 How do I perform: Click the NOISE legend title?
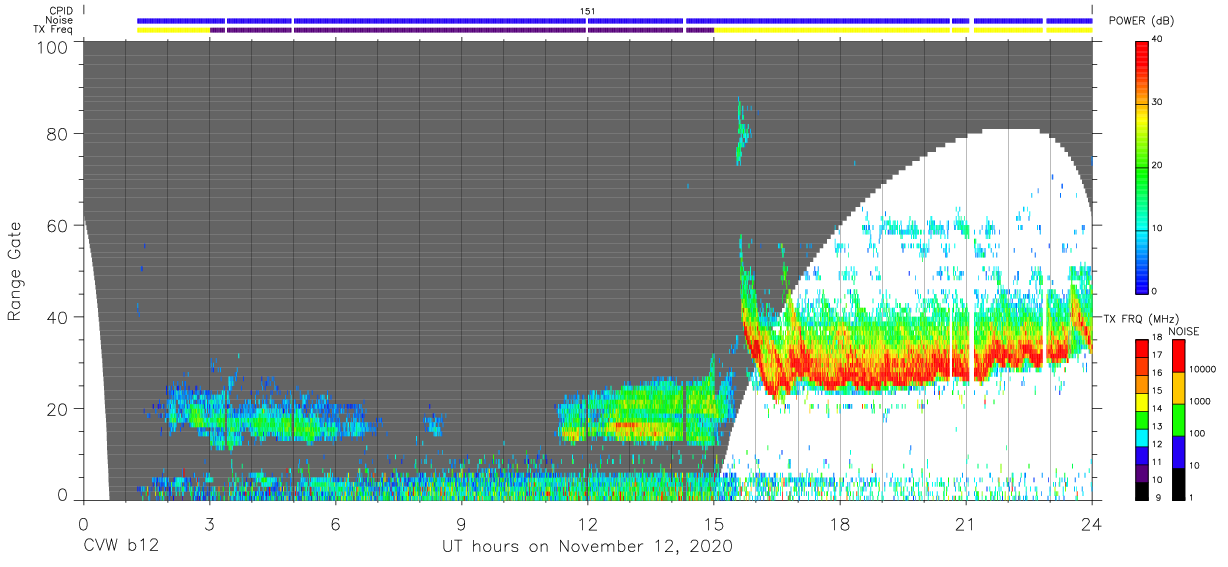(x=1185, y=331)
